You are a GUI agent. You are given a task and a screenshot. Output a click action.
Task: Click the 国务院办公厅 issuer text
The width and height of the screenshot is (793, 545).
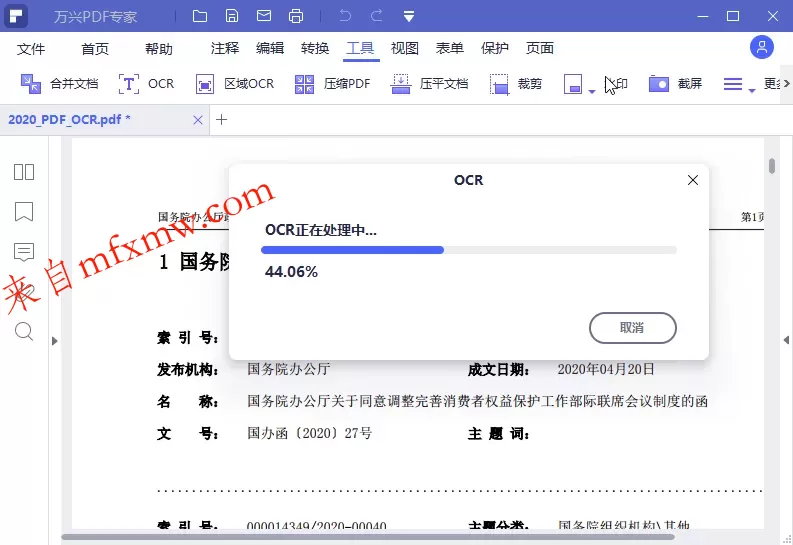[x=289, y=370]
